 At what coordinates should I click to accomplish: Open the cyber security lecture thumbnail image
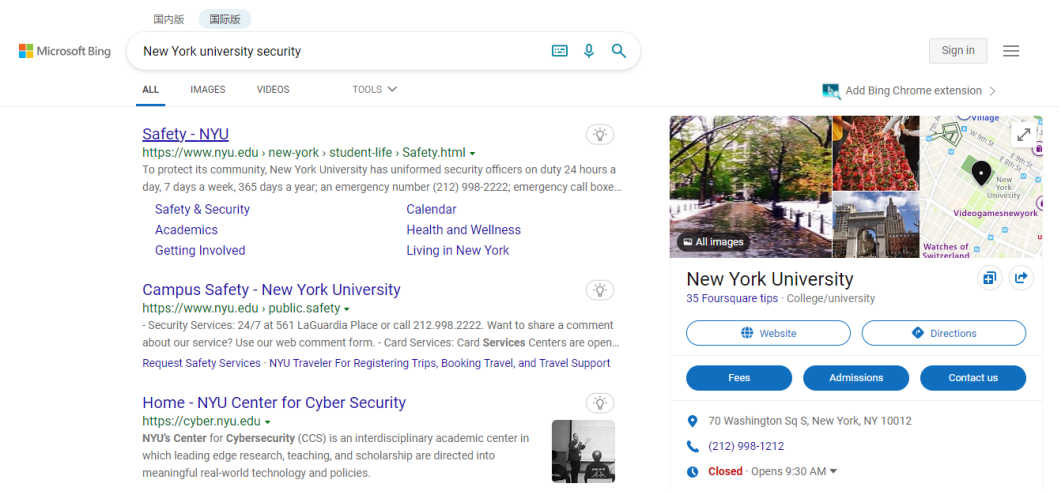[583, 451]
